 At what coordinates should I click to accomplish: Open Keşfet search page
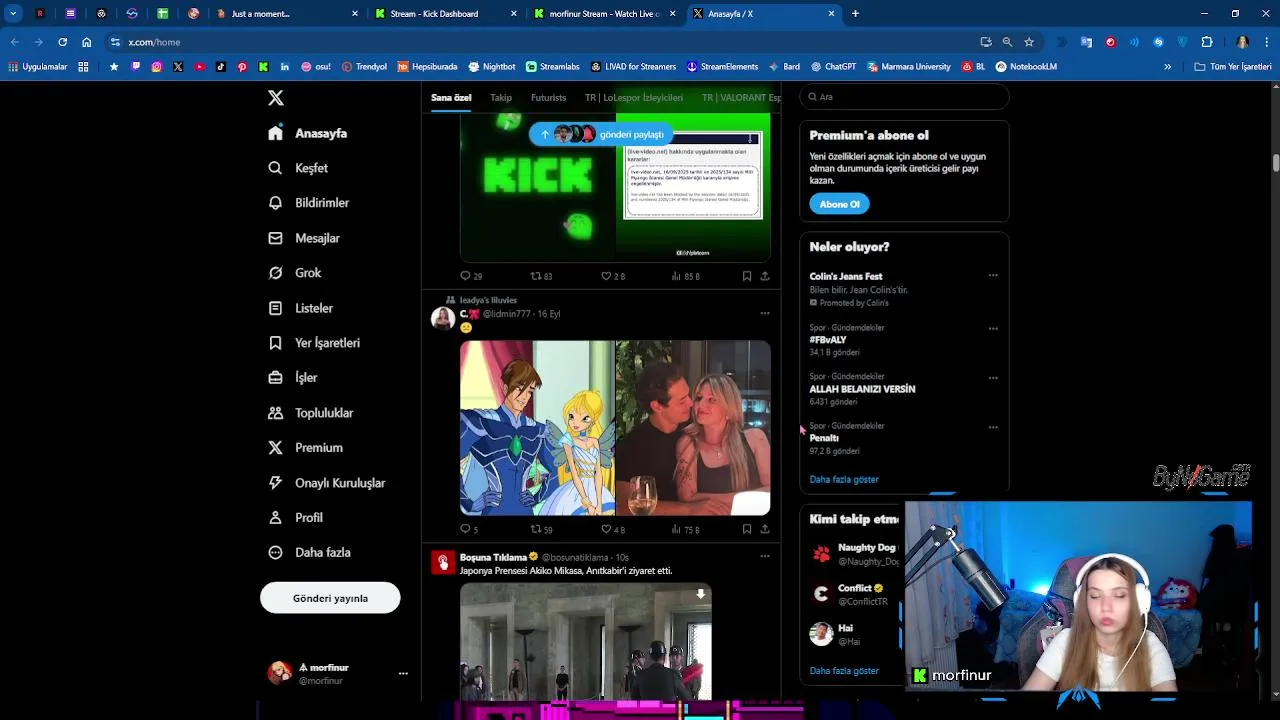(x=298, y=168)
